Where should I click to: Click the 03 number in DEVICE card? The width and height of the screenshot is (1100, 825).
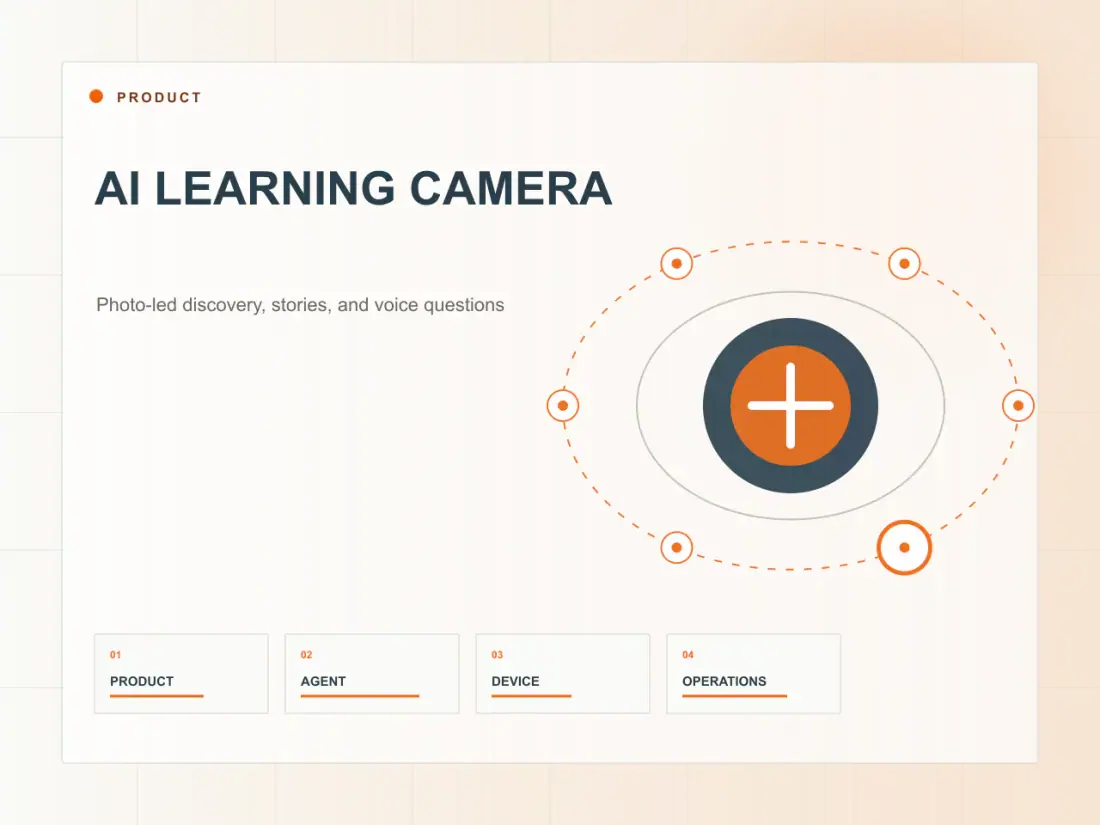(497, 655)
